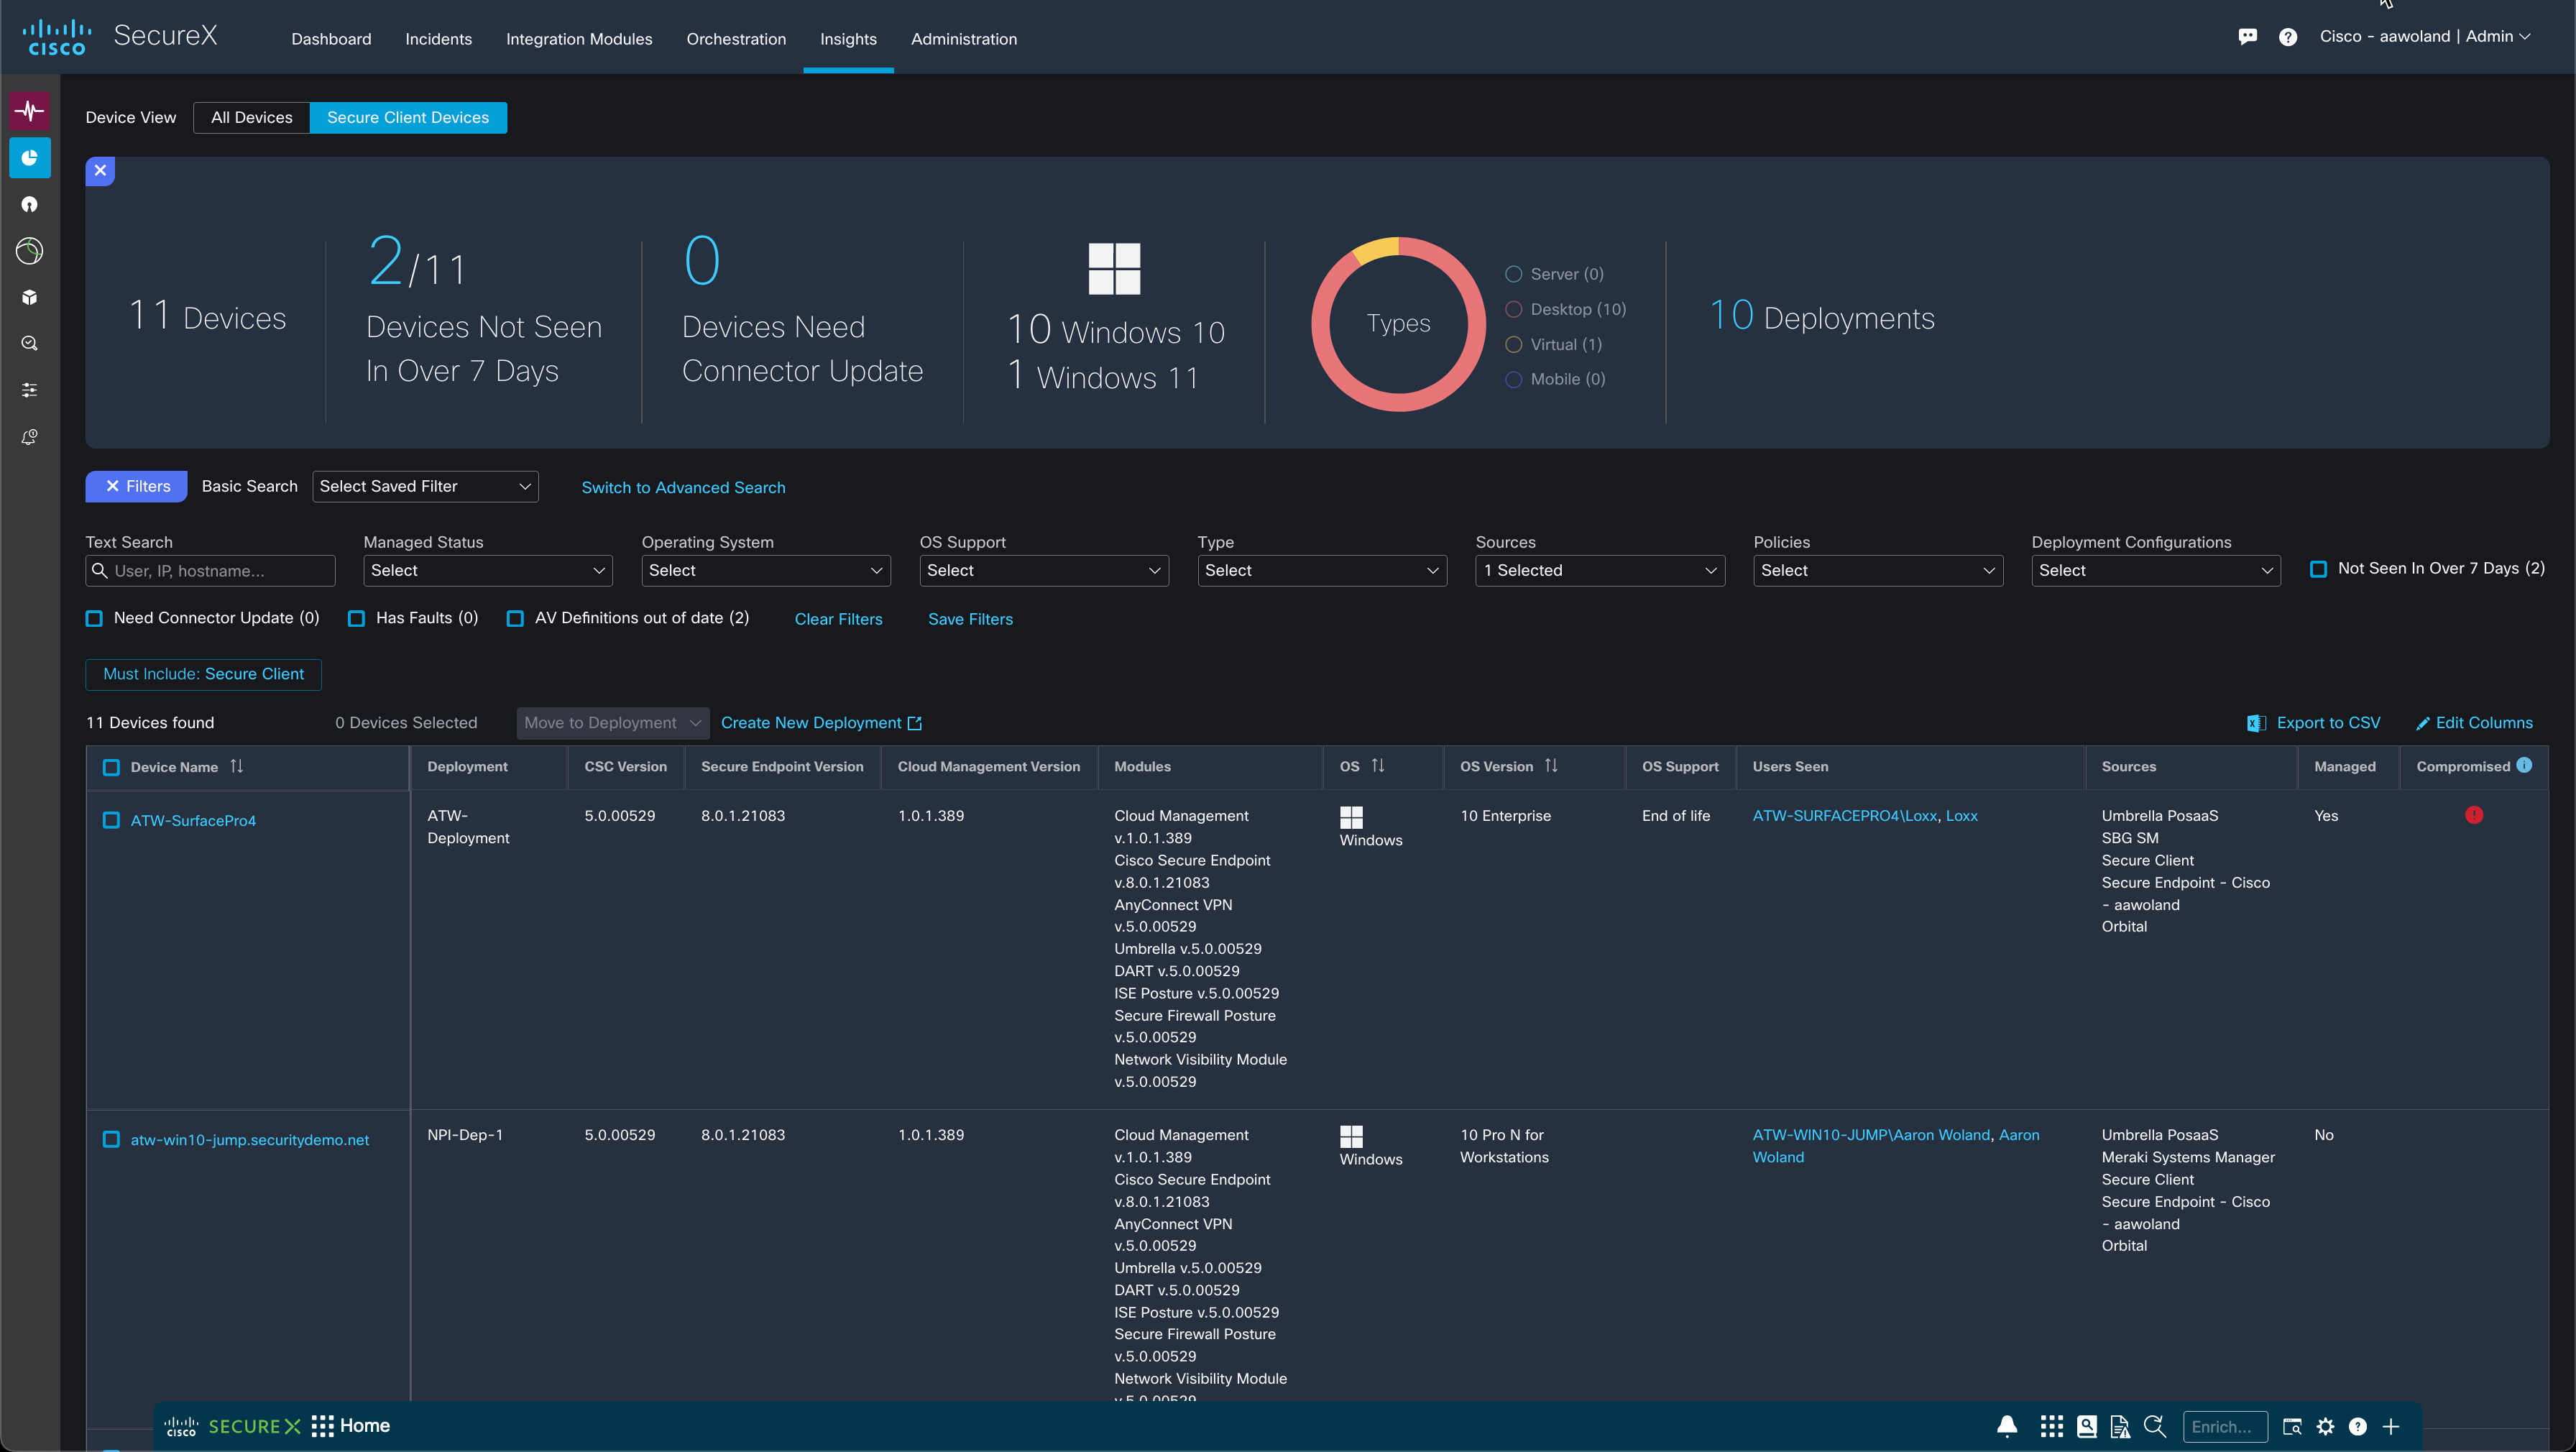Open the Operating System filter dropdown

[x=765, y=570]
